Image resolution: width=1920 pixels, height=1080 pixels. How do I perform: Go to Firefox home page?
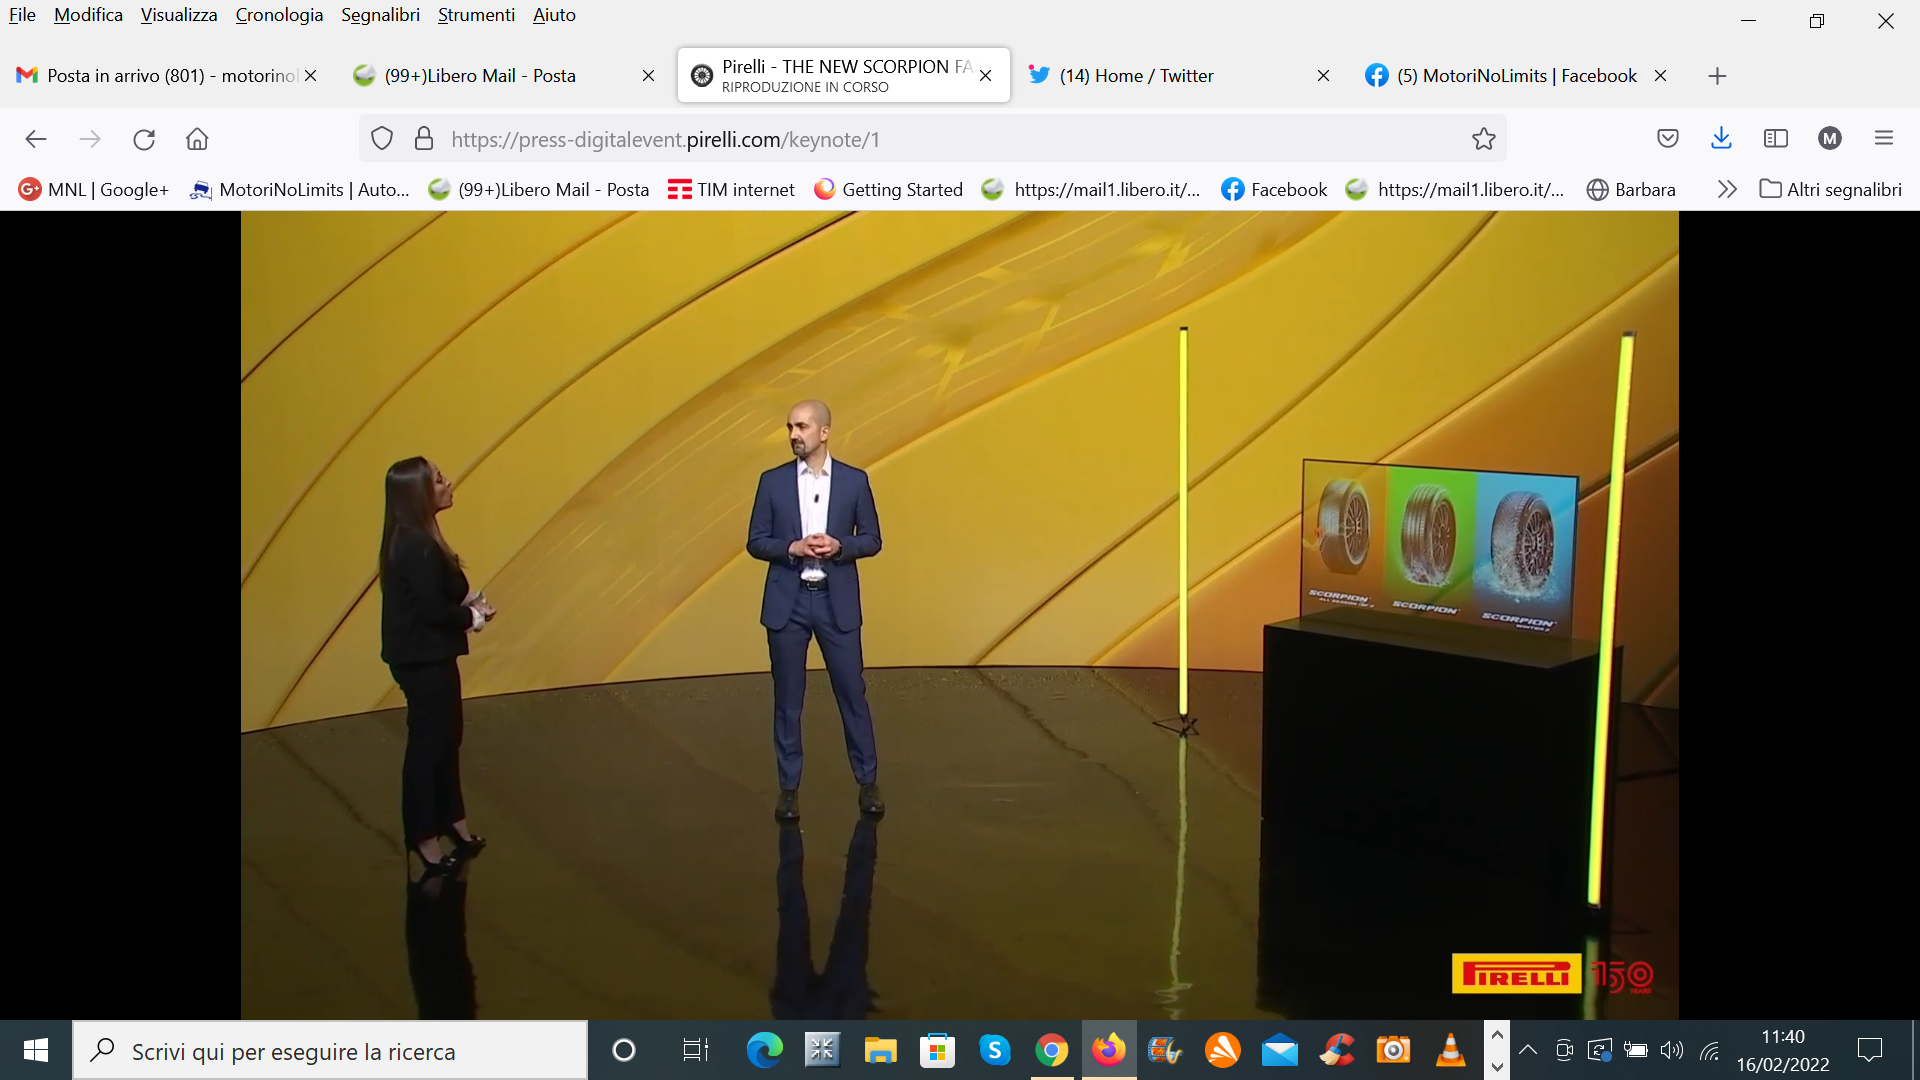197,139
